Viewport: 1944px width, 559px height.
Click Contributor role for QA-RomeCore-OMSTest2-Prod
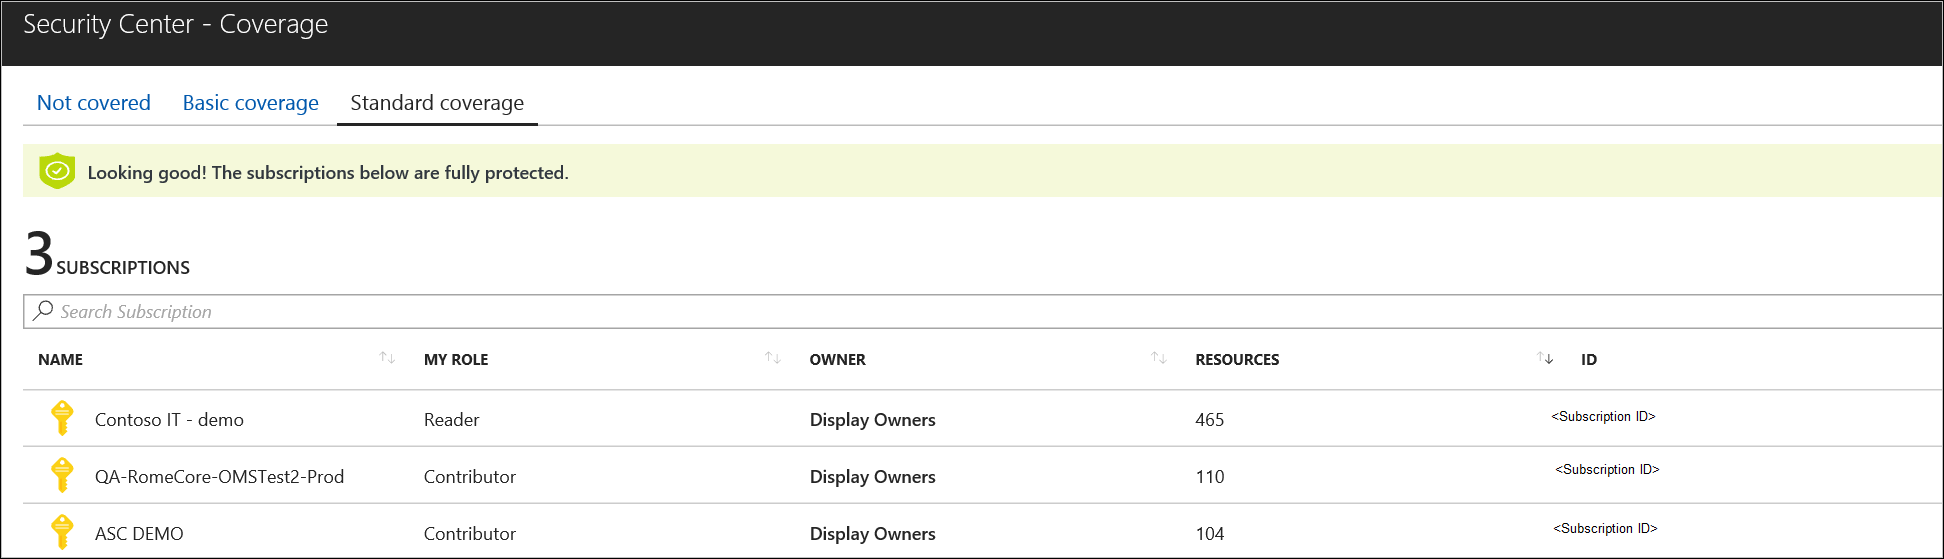[470, 477]
